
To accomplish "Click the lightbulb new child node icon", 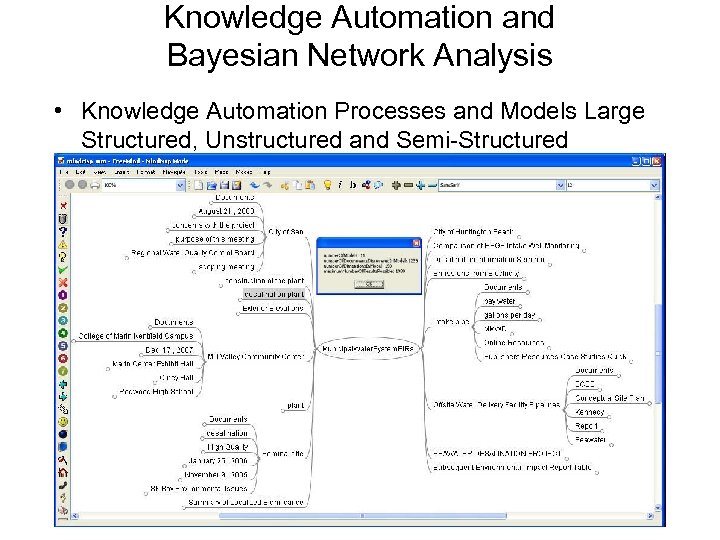I will (327, 185).
